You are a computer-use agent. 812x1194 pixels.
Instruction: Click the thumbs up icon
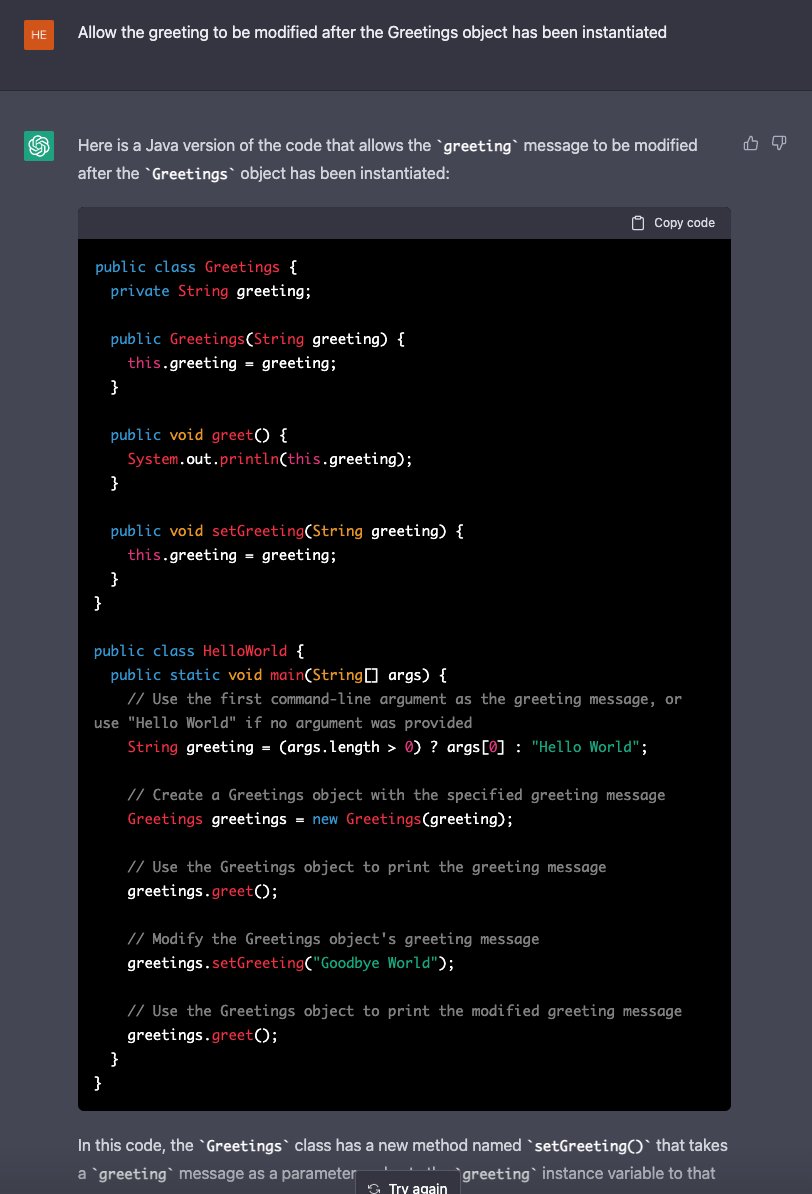click(750, 143)
